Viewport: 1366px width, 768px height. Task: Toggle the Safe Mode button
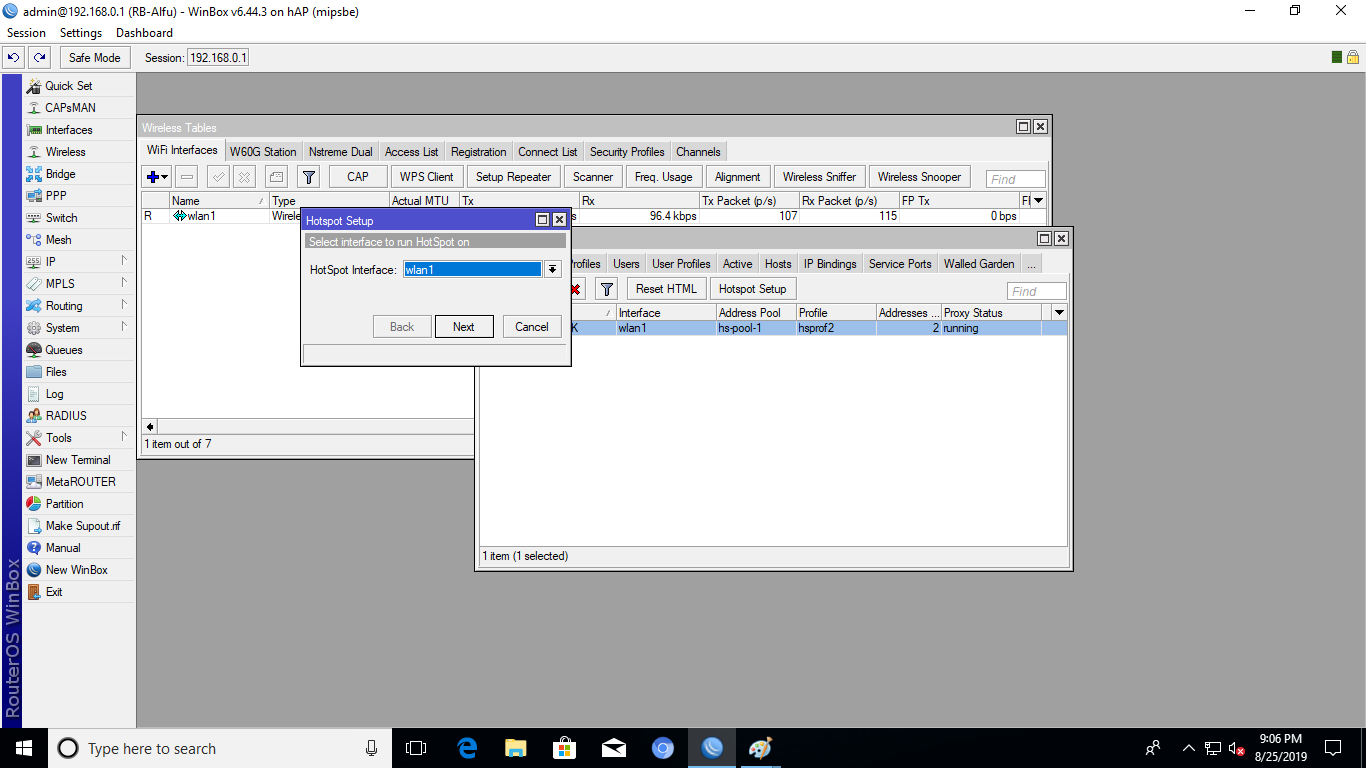click(95, 58)
